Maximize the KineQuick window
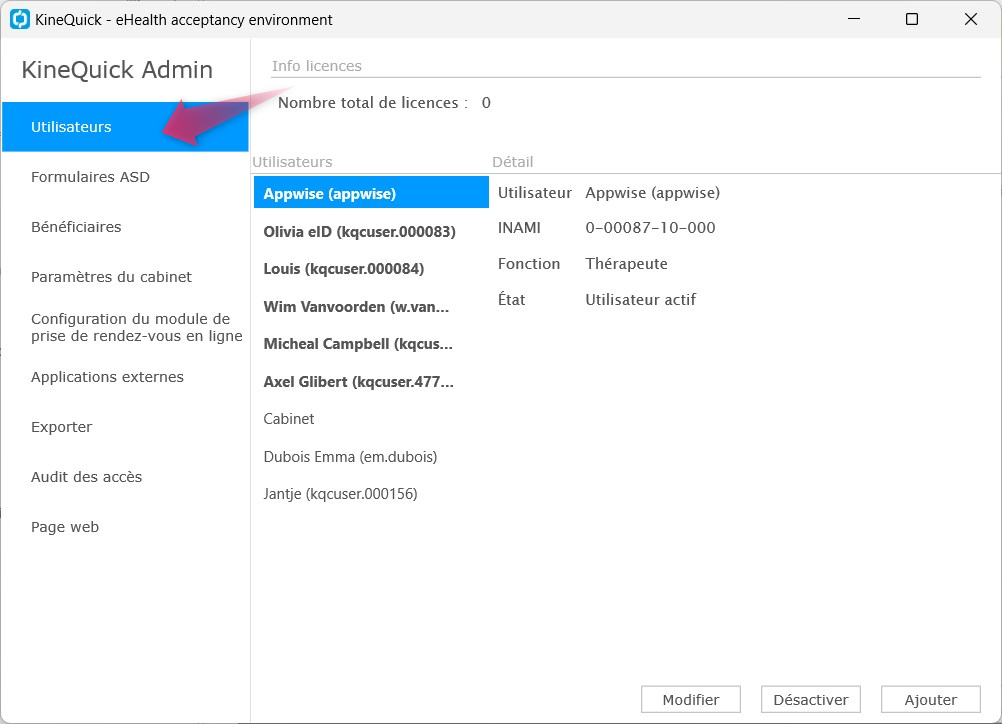This screenshot has height=724, width=1002. point(912,19)
